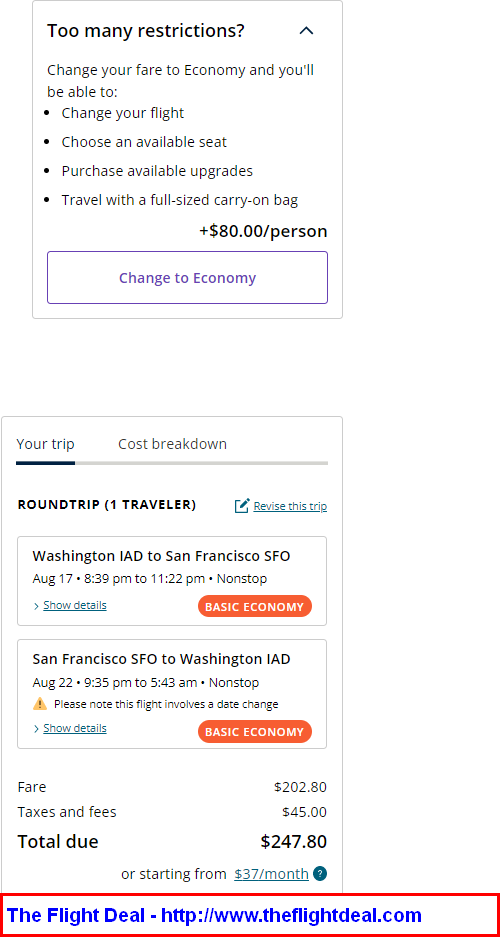Screen dimensions: 500x937
Task: Show details for San Francisco to Washington flight
Action: click(75, 728)
